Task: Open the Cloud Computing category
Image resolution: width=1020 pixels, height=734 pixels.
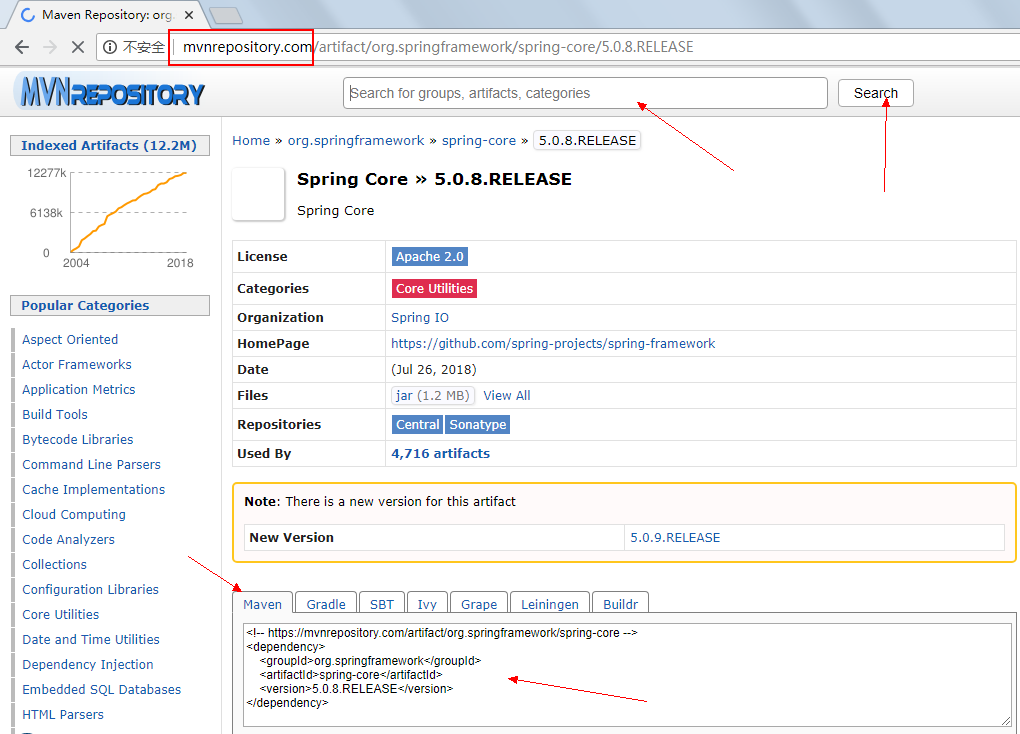Action: 74,514
